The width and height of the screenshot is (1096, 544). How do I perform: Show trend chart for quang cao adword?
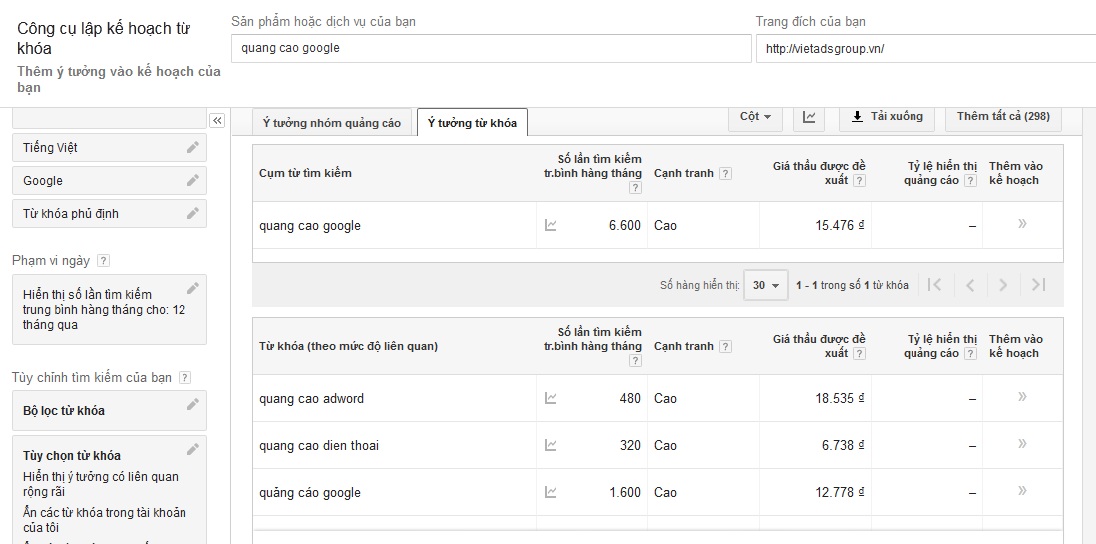[x=551, y=398]
